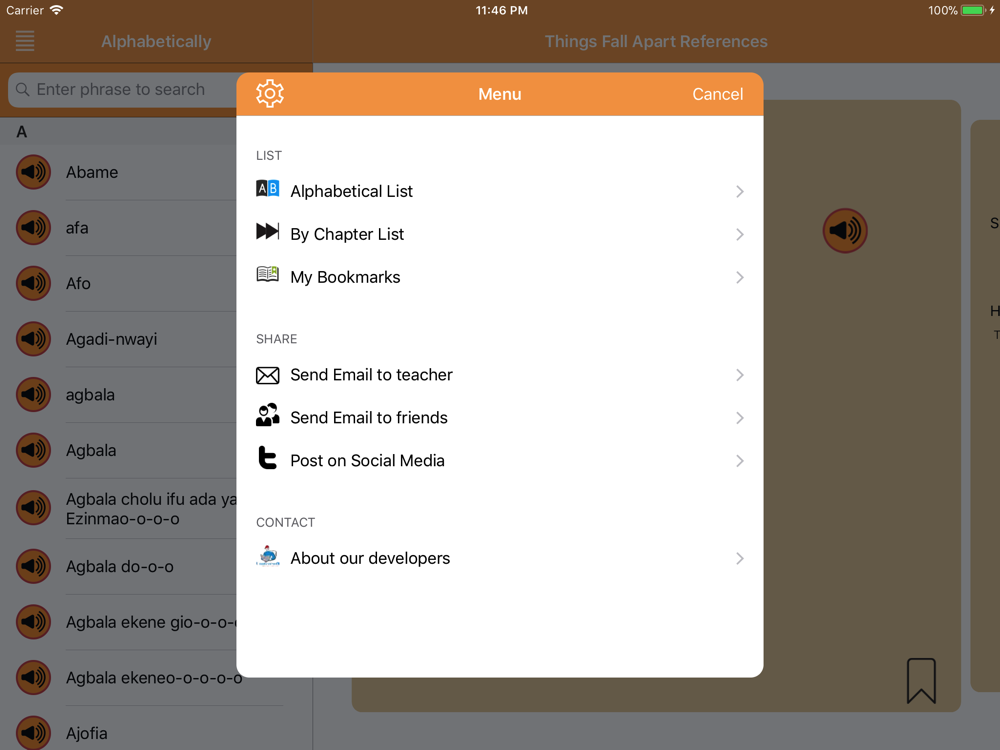This screenshot has width=1000, height=750.
Task: Play audio for Agbala ekene gio-o-o
Action: [33, 622]
